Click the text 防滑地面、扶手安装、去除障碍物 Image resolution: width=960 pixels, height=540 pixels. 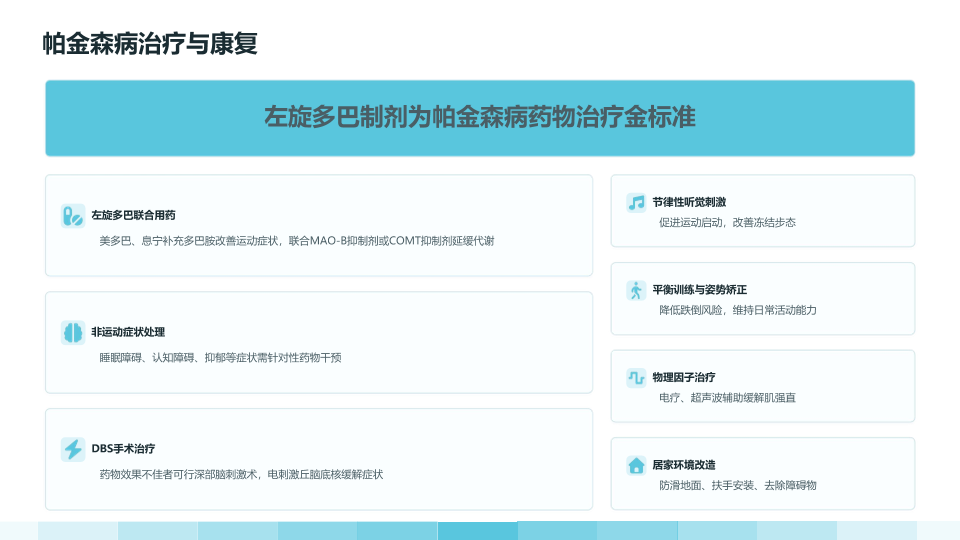point(738,486)
